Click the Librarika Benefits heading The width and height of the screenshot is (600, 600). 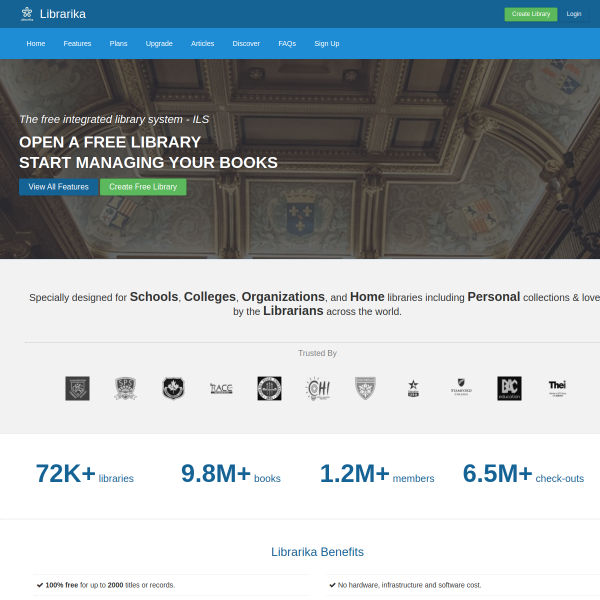pos(317,552)
